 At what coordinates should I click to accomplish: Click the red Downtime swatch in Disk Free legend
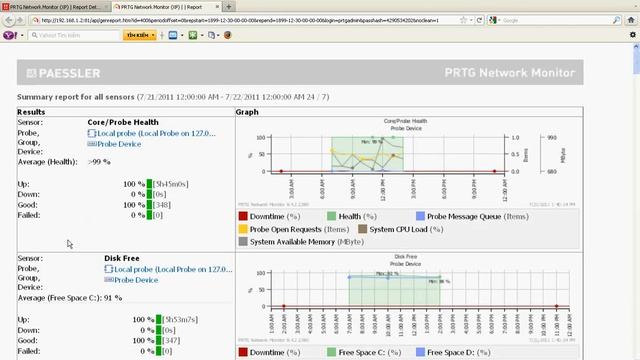243,352
